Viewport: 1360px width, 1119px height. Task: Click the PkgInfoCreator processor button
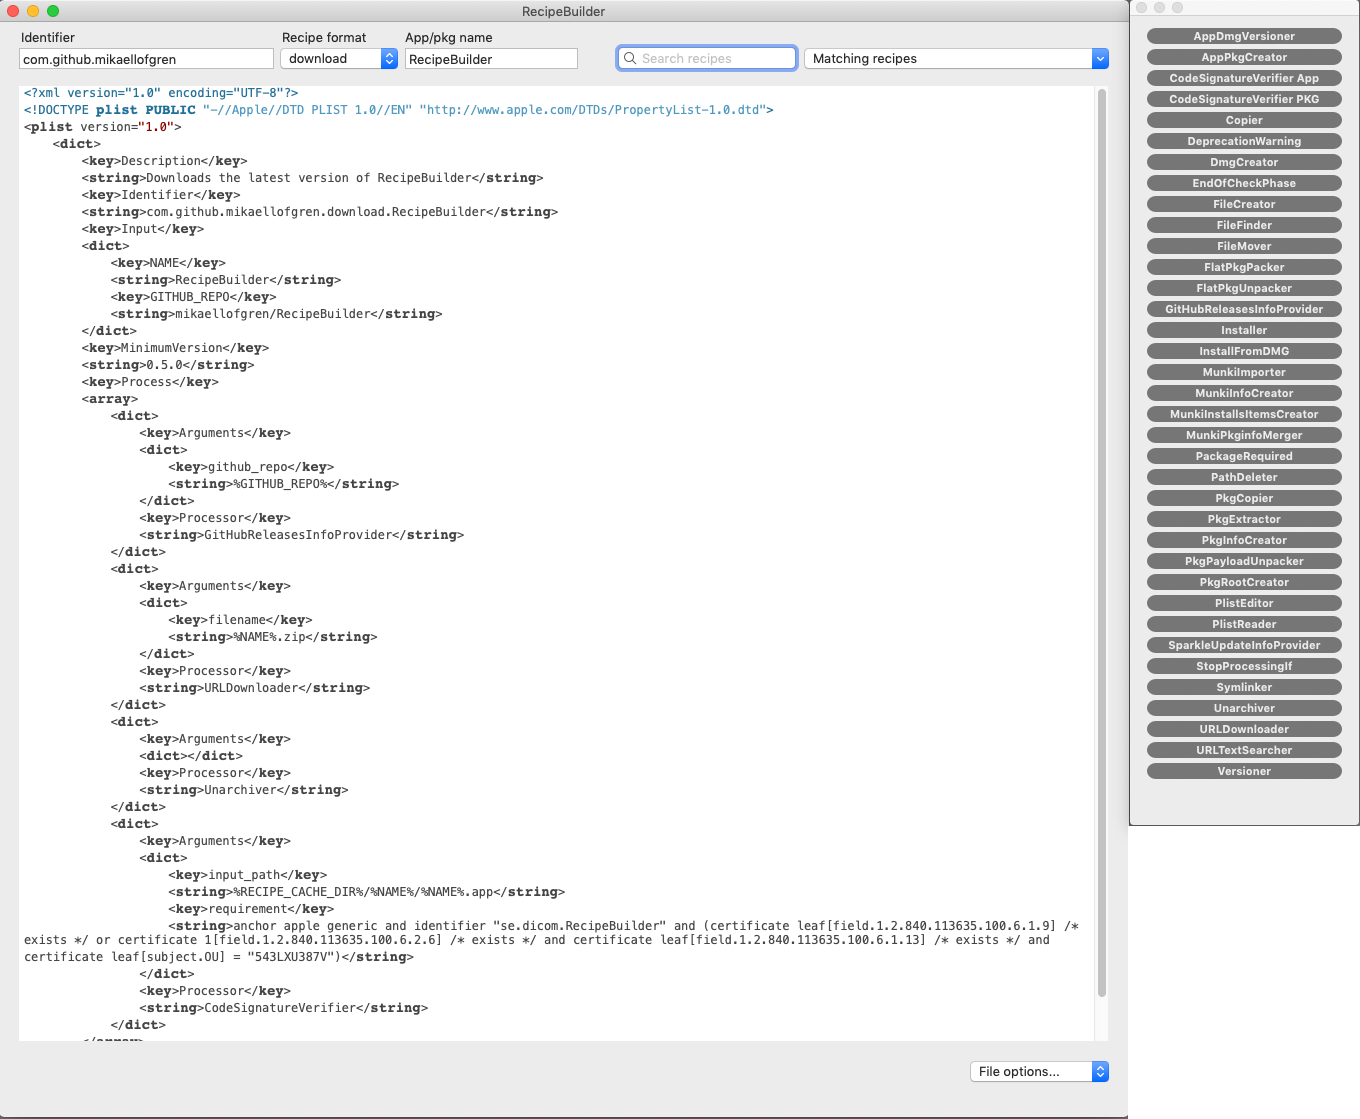pyautogui.click(x=1244, y=540)
